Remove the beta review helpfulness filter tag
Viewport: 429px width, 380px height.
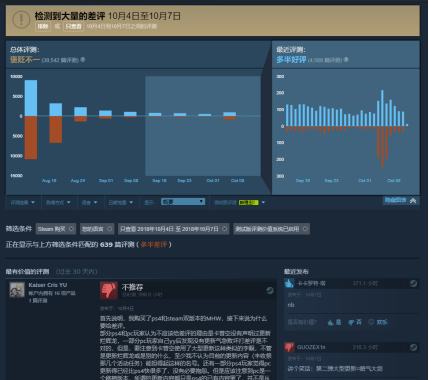[305, 229]
